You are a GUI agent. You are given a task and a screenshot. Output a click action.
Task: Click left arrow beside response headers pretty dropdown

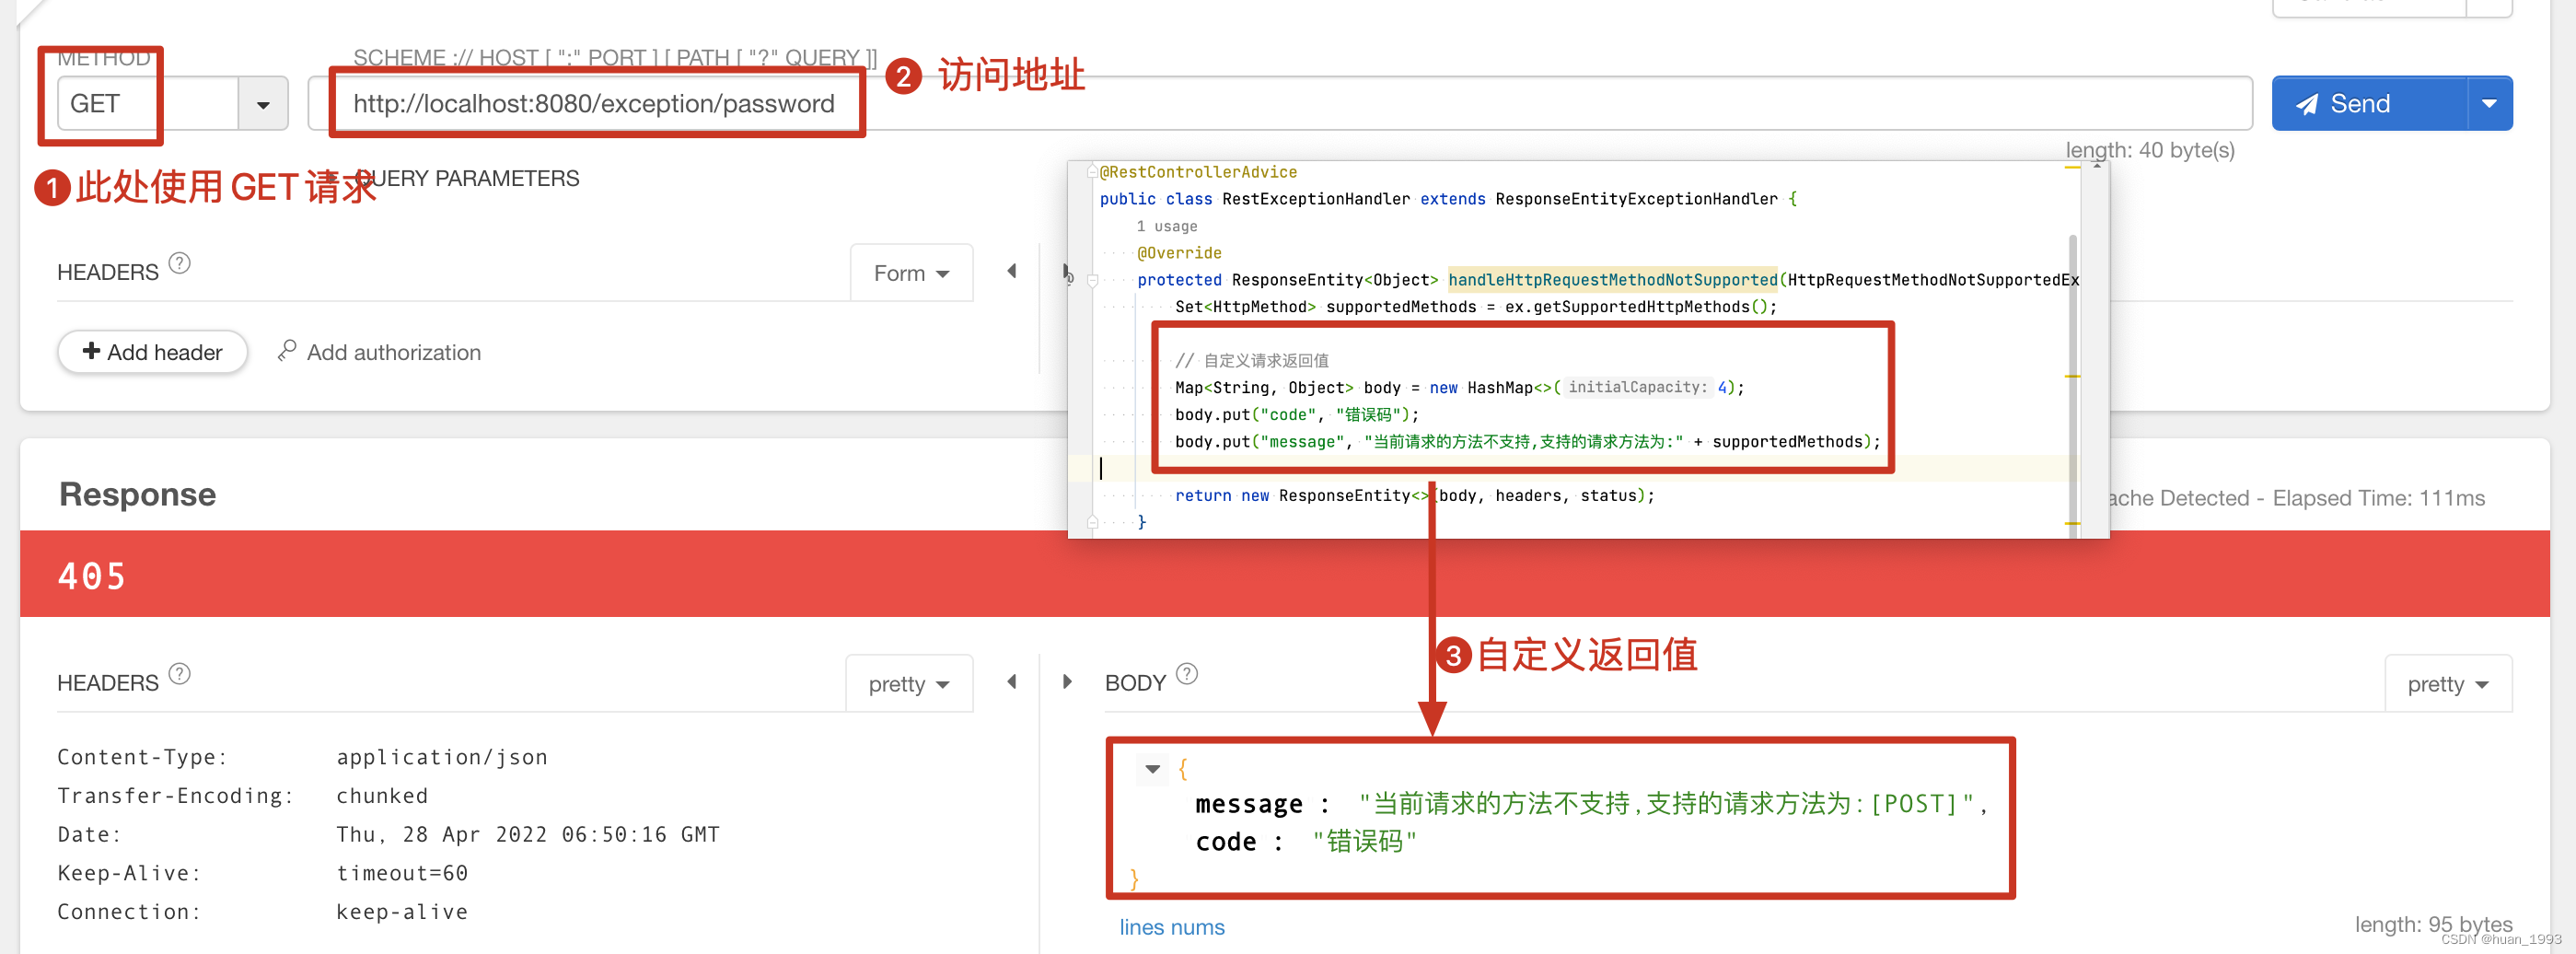1011,682
